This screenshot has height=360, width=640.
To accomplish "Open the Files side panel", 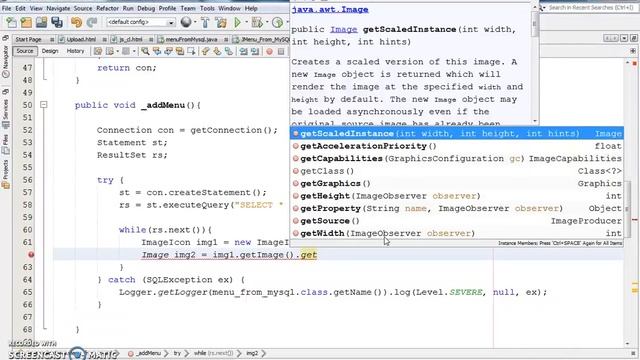I will [6, 145].
